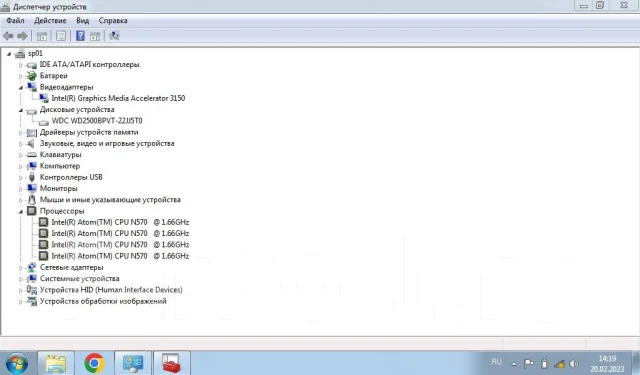Click the Устройства обработки изображений icon
The width and height of the screenshot is (640, 375).
click(31, 301)
